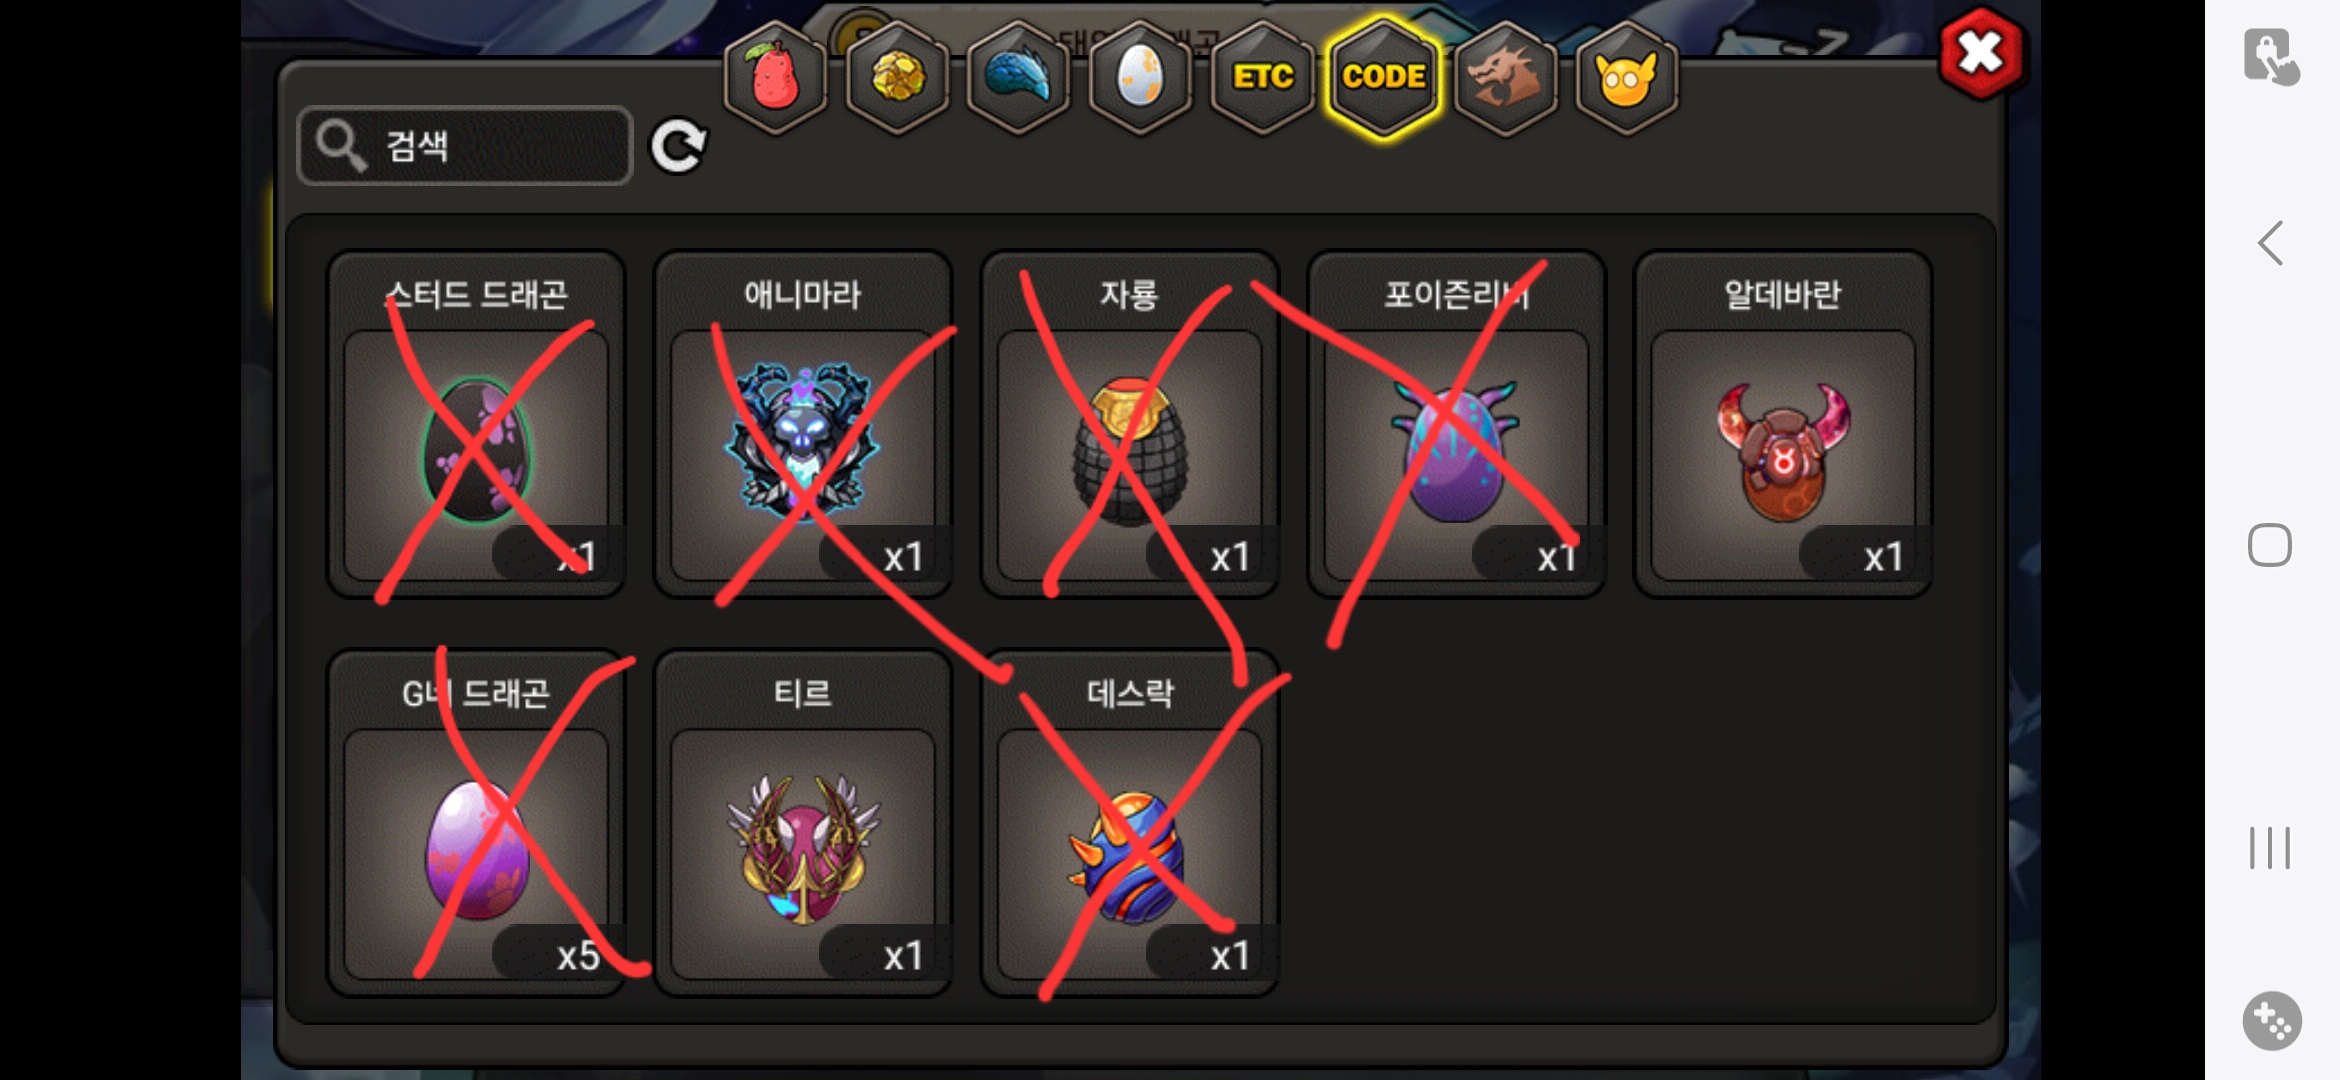Open the fruit food category tab
This screenshot has height=1080, width=2340.
tap(775, 78)
